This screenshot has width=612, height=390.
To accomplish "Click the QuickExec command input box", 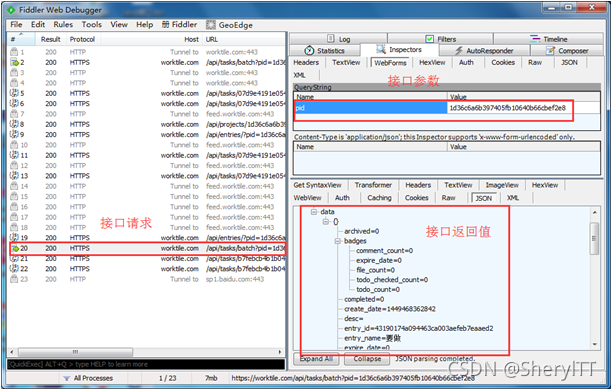I will click(146, 364).
